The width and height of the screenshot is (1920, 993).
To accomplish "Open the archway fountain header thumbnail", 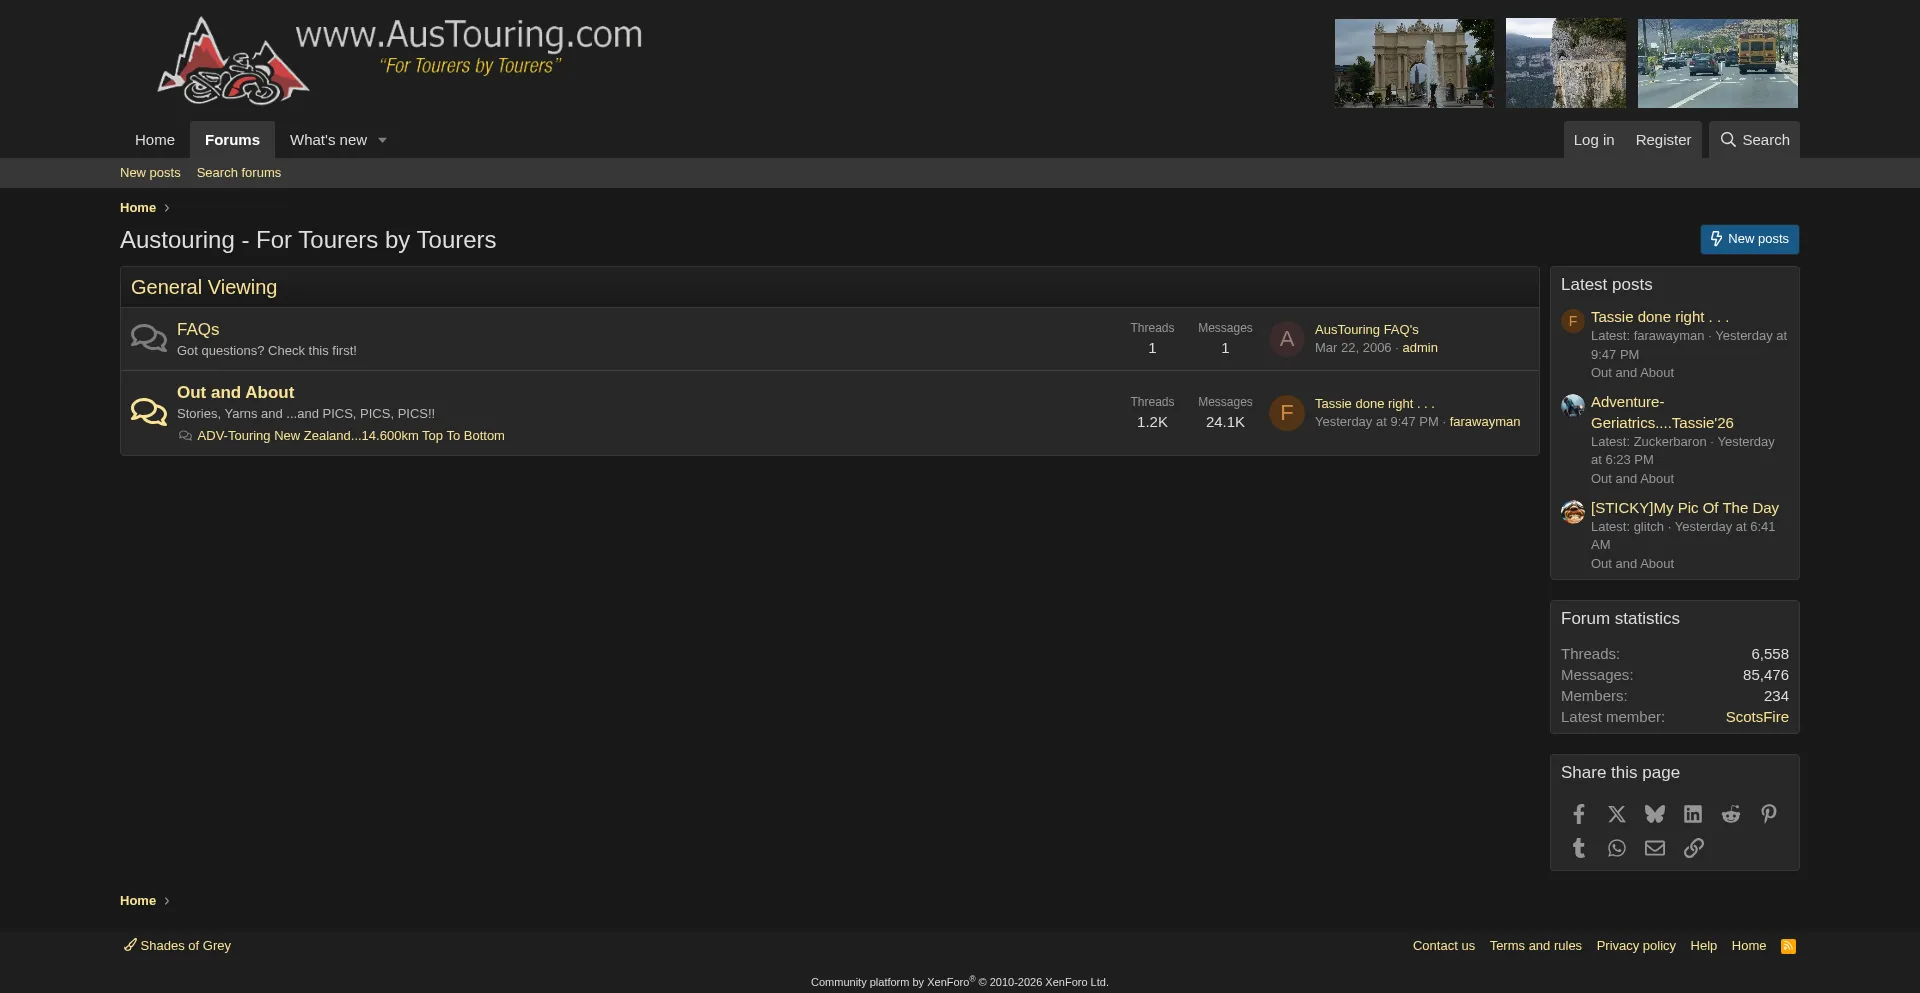I will click(x=1414, y=63).
